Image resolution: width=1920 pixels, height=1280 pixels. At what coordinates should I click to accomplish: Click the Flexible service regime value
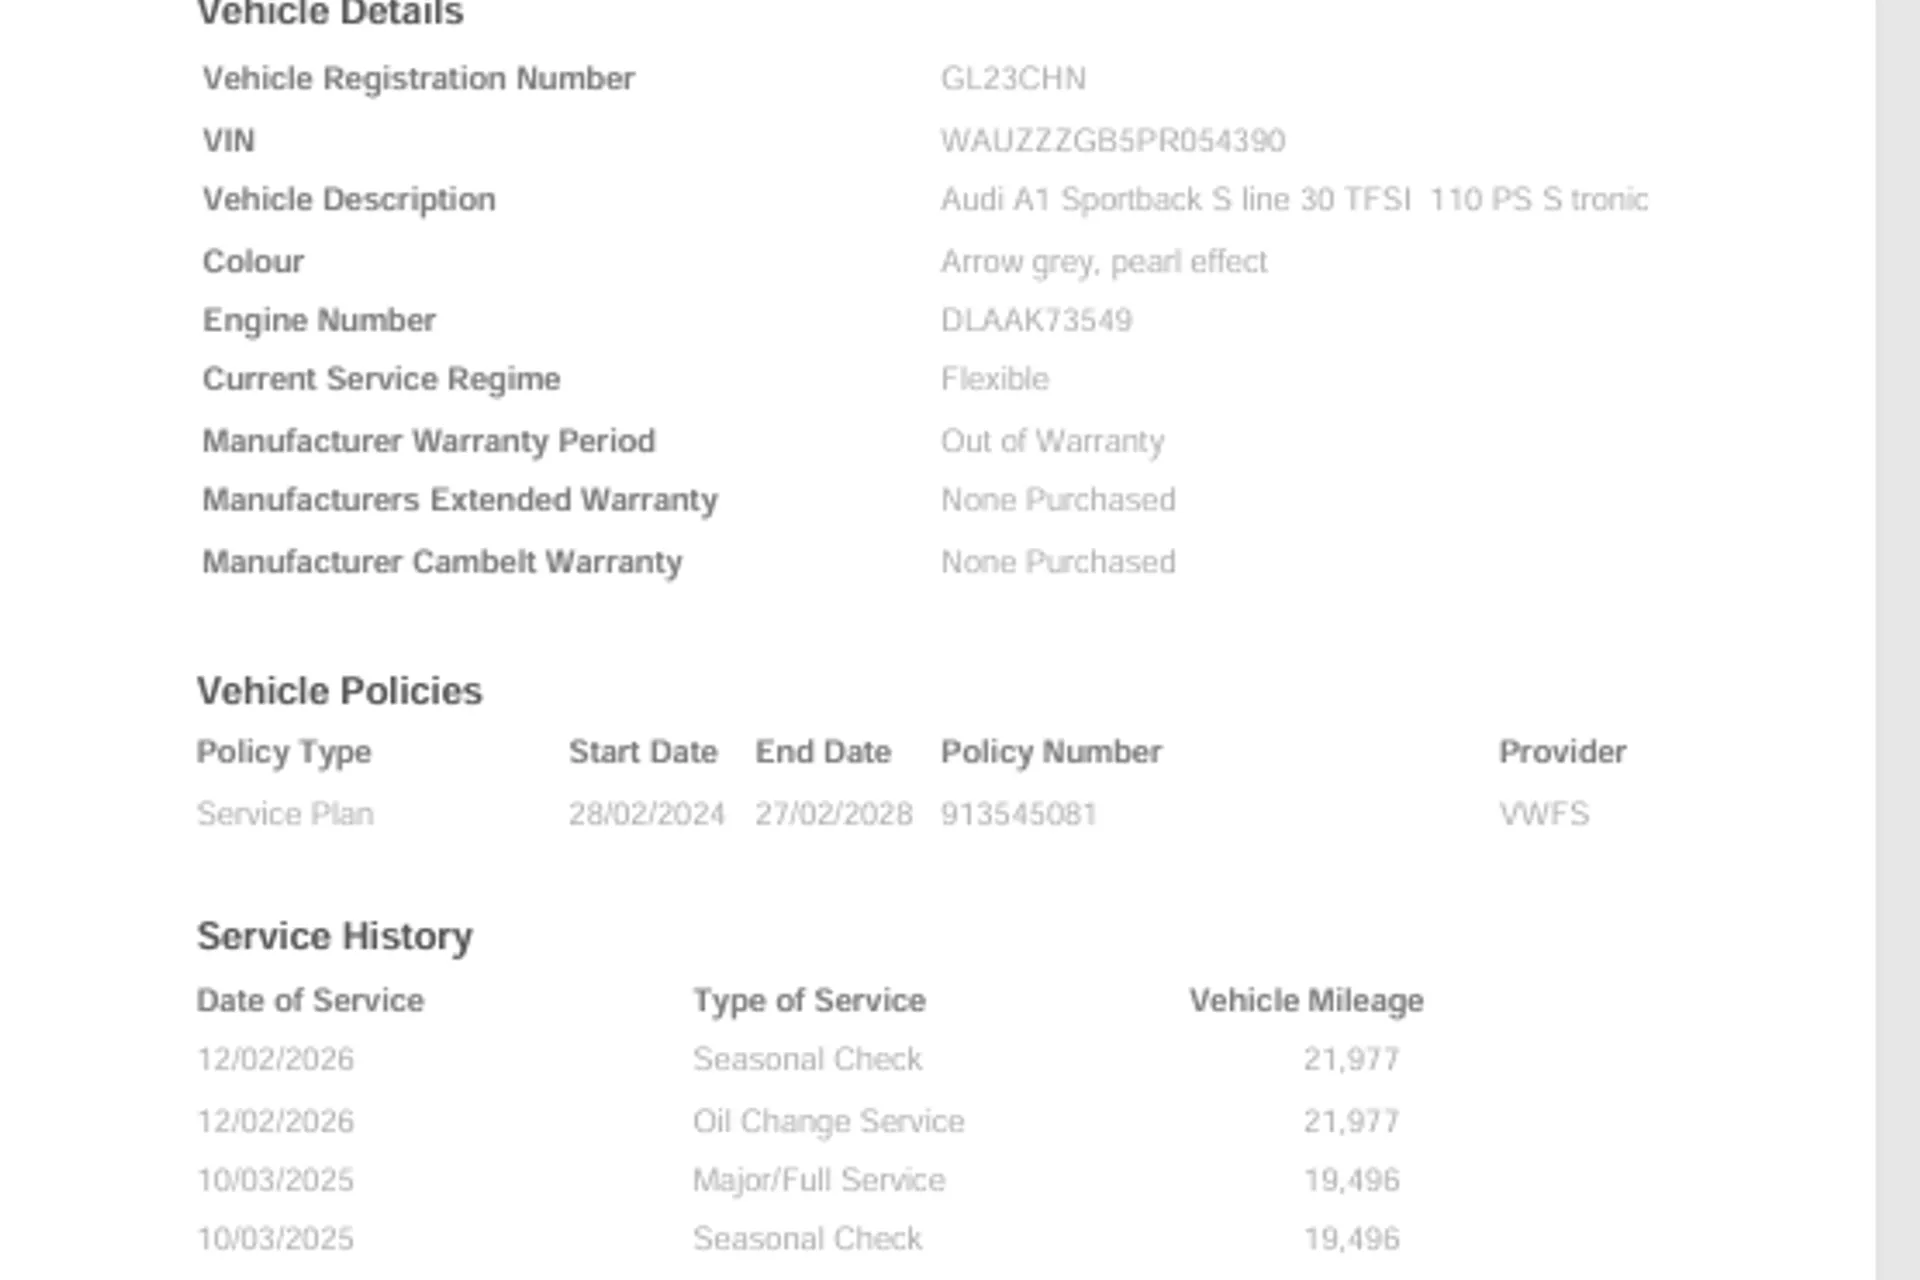994,379
